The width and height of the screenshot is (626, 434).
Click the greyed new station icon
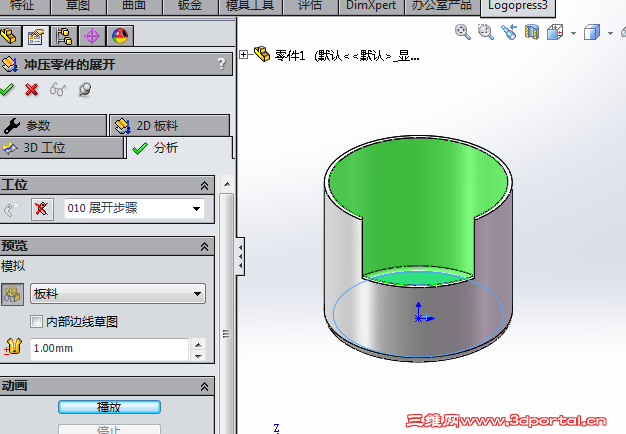coord(12,209)
